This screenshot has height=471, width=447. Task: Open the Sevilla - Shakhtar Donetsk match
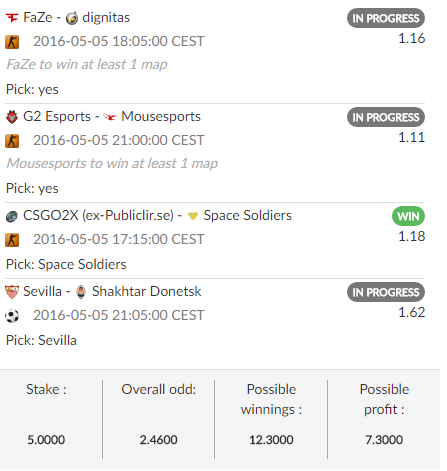point(112,291)
